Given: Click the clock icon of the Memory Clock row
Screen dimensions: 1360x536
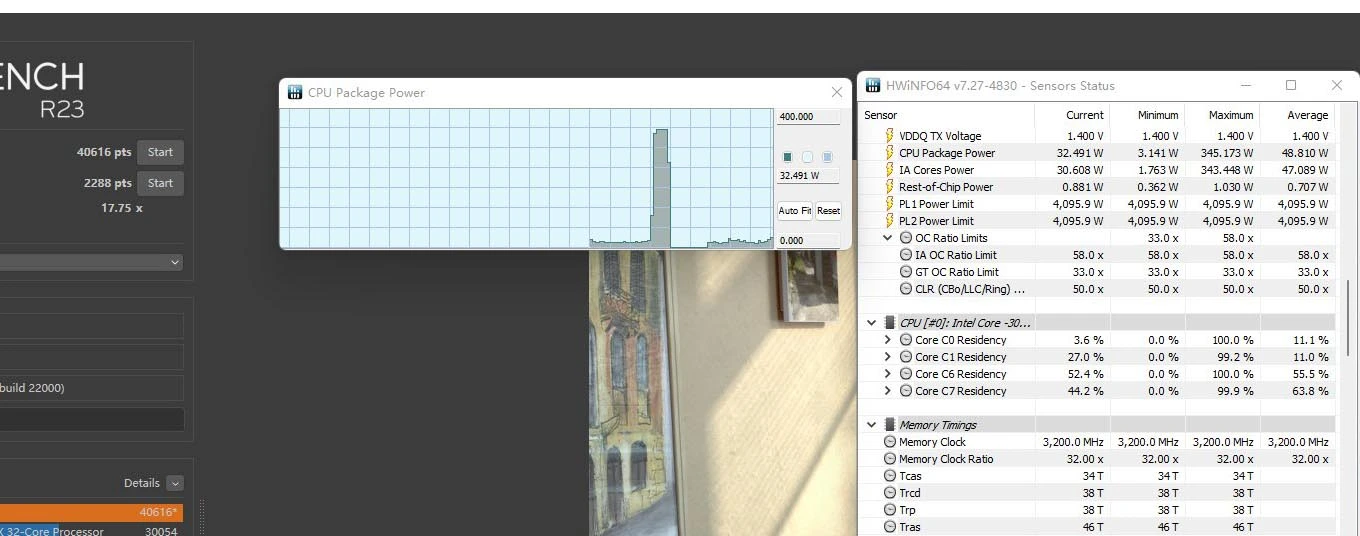Looking at the screenshot, I should pos(890,442).
